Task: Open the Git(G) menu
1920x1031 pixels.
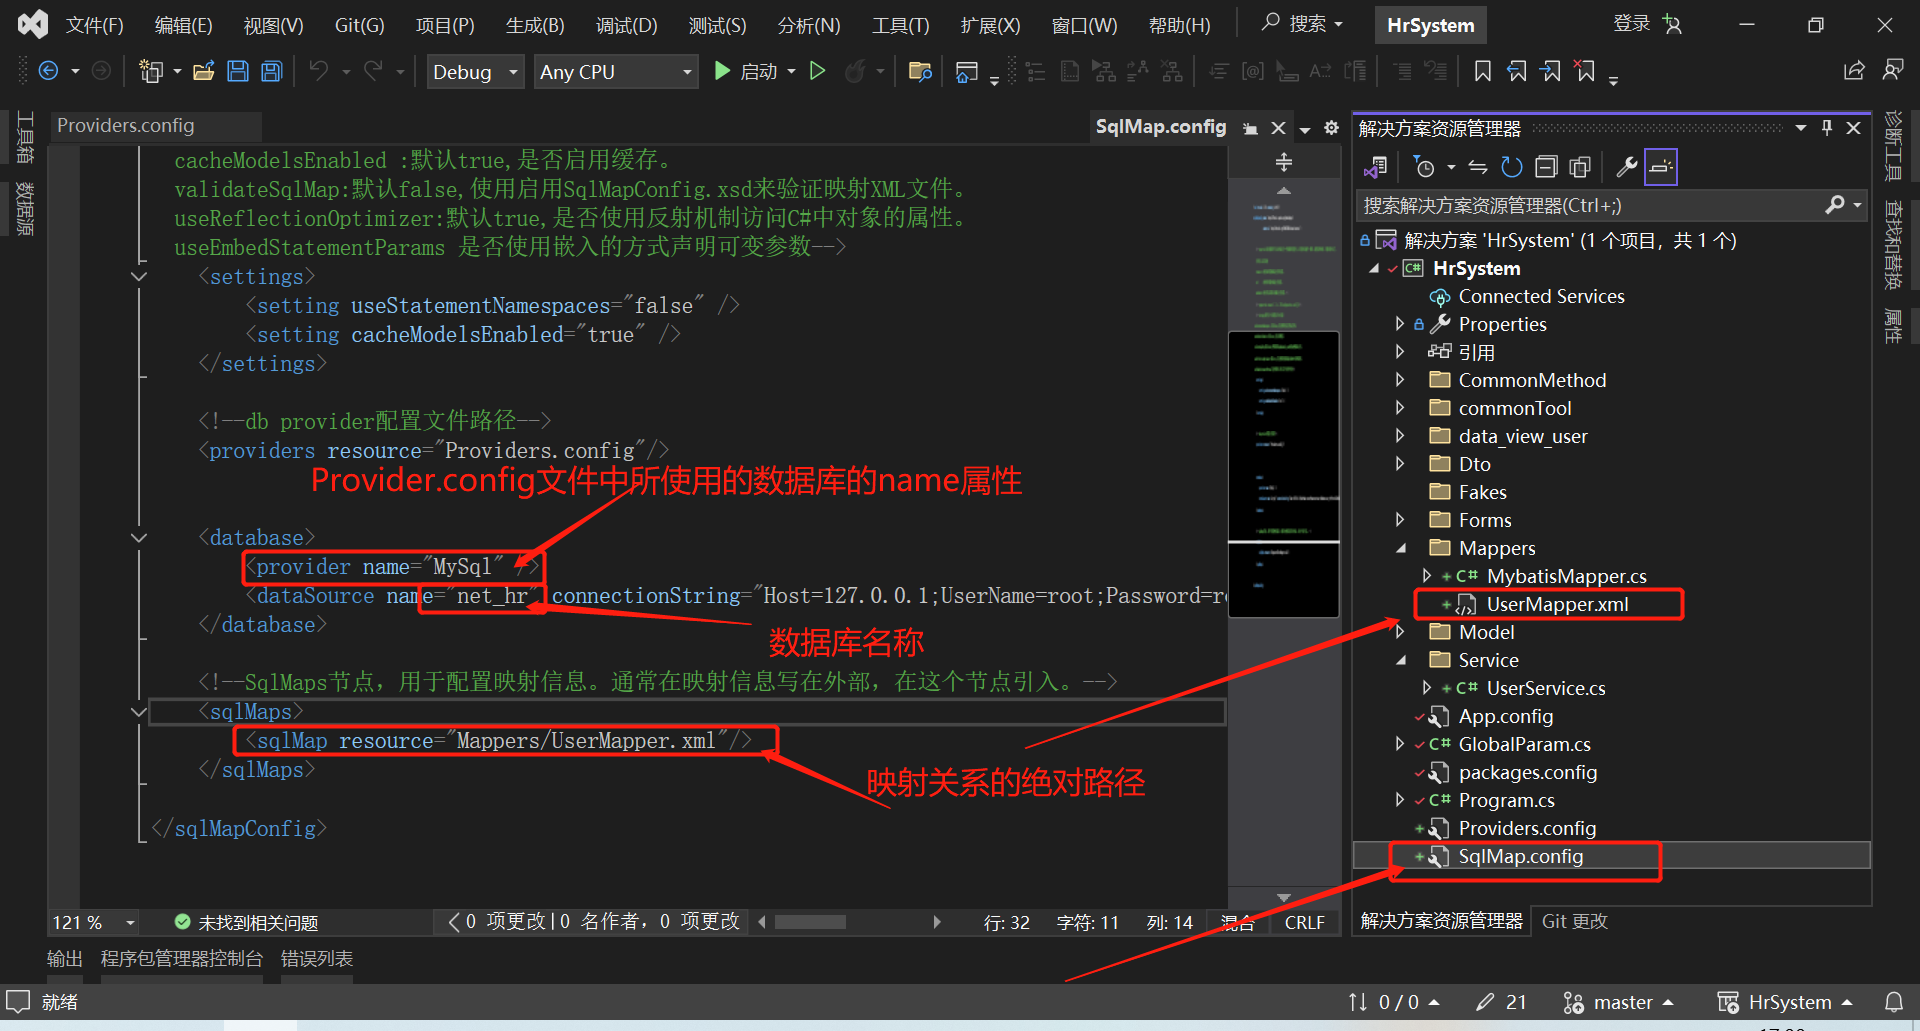Action: [x=358, y=24]
